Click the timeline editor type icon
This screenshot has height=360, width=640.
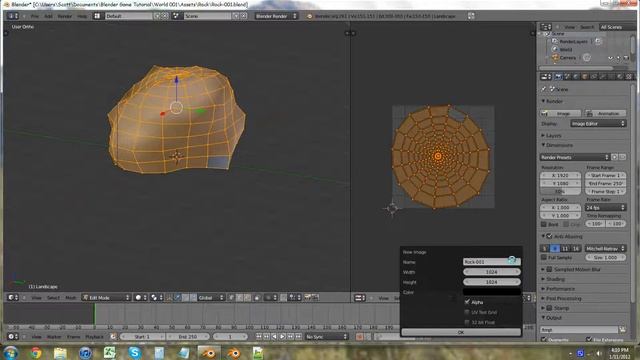click(13, 337)
